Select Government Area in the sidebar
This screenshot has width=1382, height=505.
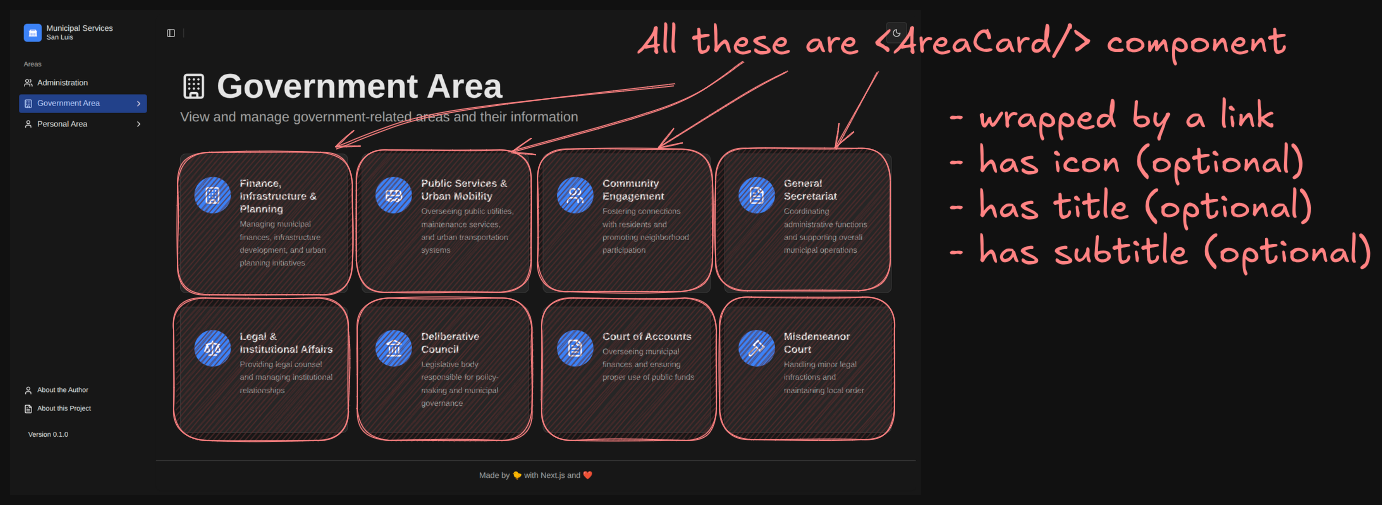point(68,104)
